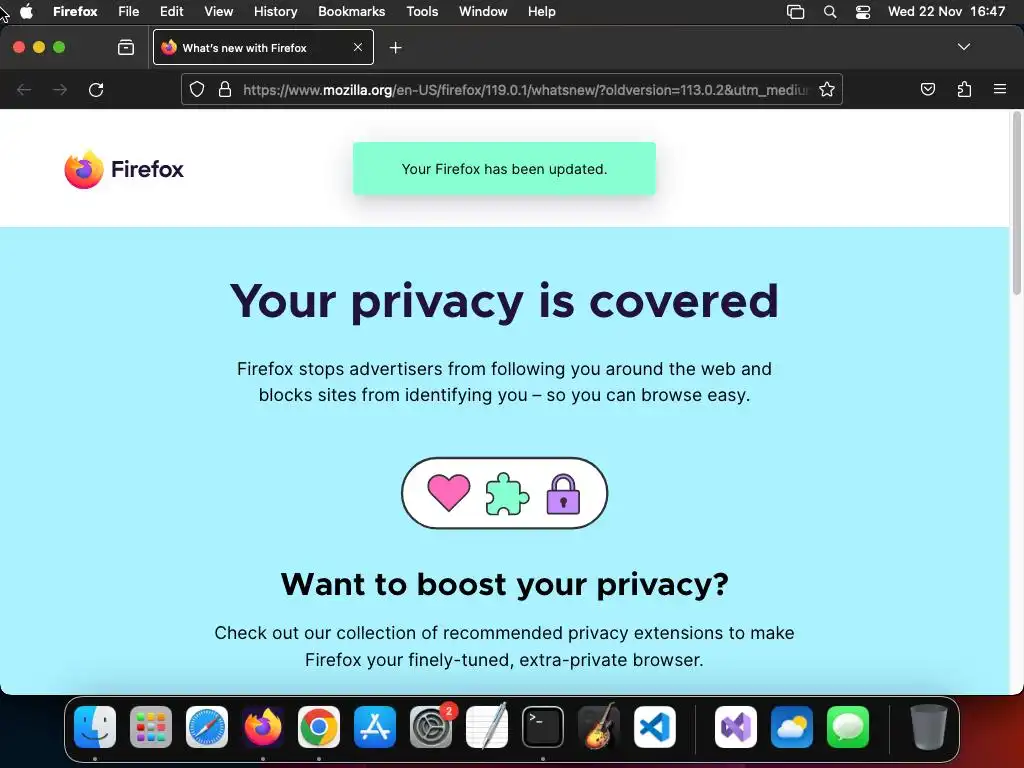Open the Apple menu
Screen dimensions: 1024x768
click(26, 11)
